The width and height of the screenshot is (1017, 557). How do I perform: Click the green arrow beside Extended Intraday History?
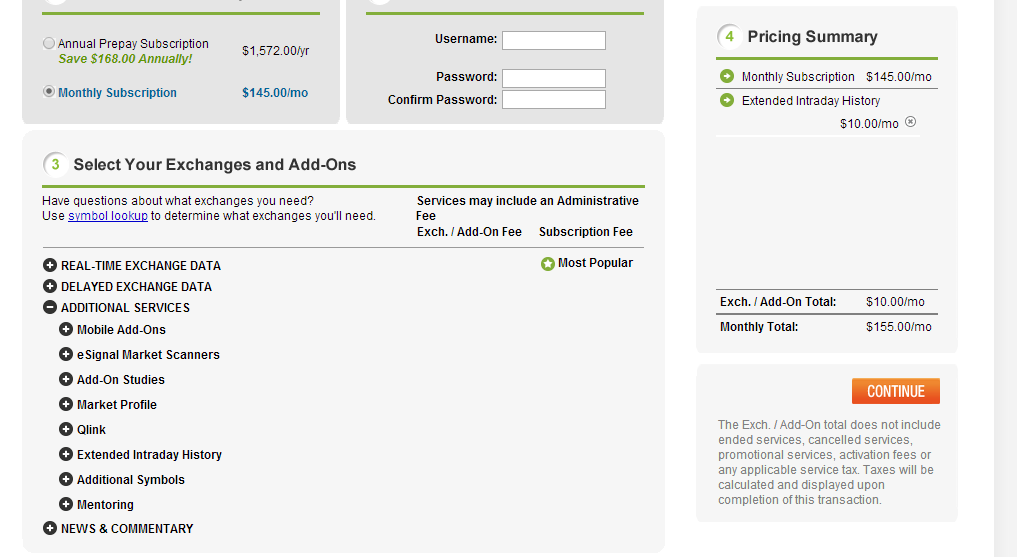click(x=726, y=100)
